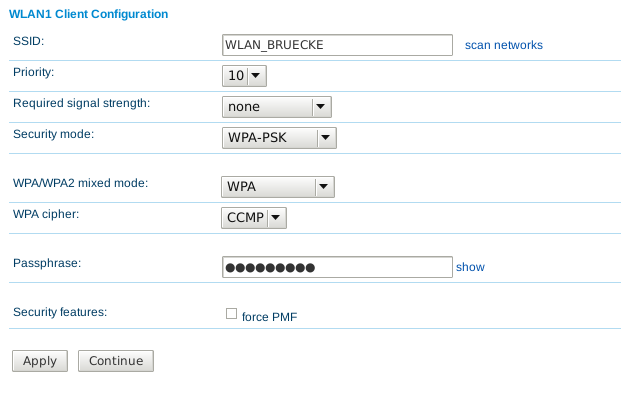621x411 pixels.
Task: Enable the force PMF checkbox
Action: pos(231,314)
